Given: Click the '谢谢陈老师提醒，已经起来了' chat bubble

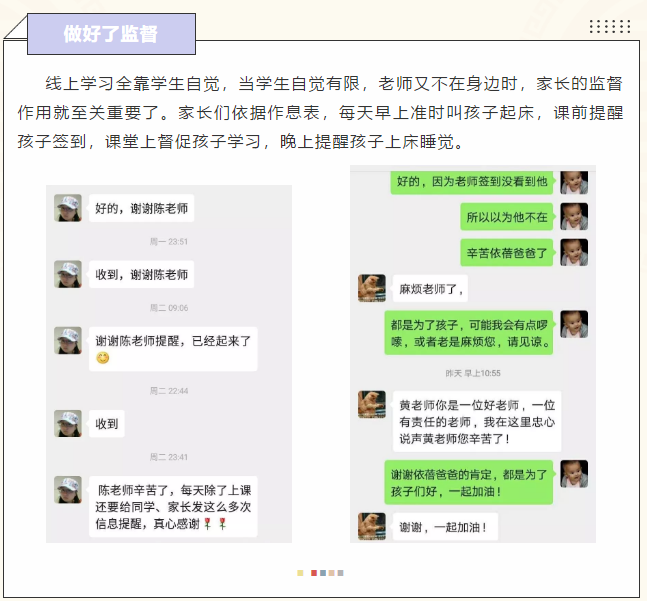Looking at the screenshot, I should click(x=173, y=349).
